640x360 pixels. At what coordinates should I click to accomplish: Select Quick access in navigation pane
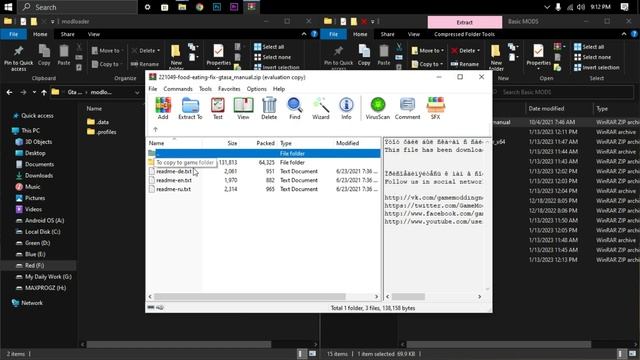pyautogui.click(x=33, y=116)
